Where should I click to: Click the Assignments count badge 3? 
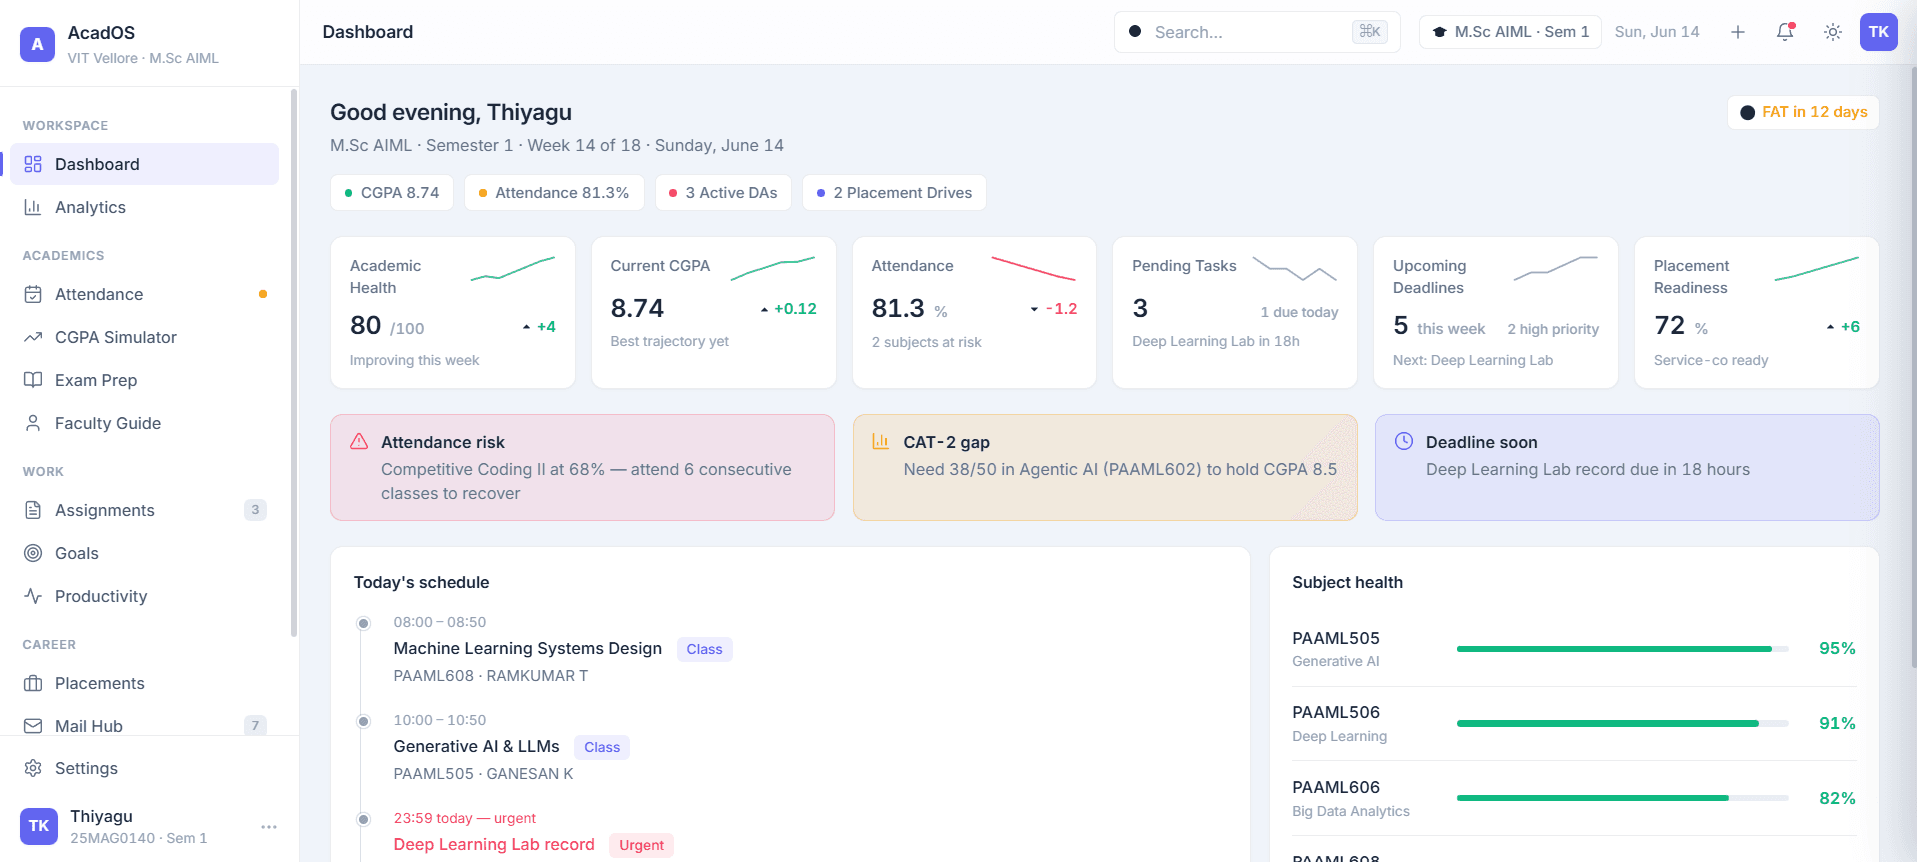(255, 510)
